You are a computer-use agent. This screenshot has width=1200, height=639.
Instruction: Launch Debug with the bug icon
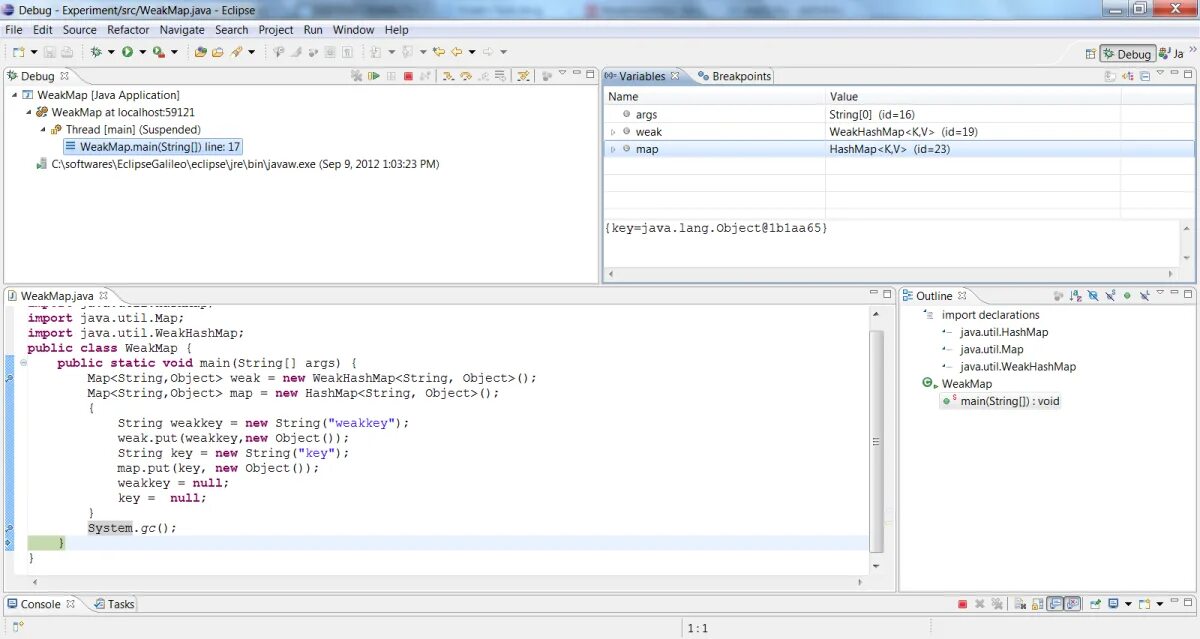click(x=96, y=51)
